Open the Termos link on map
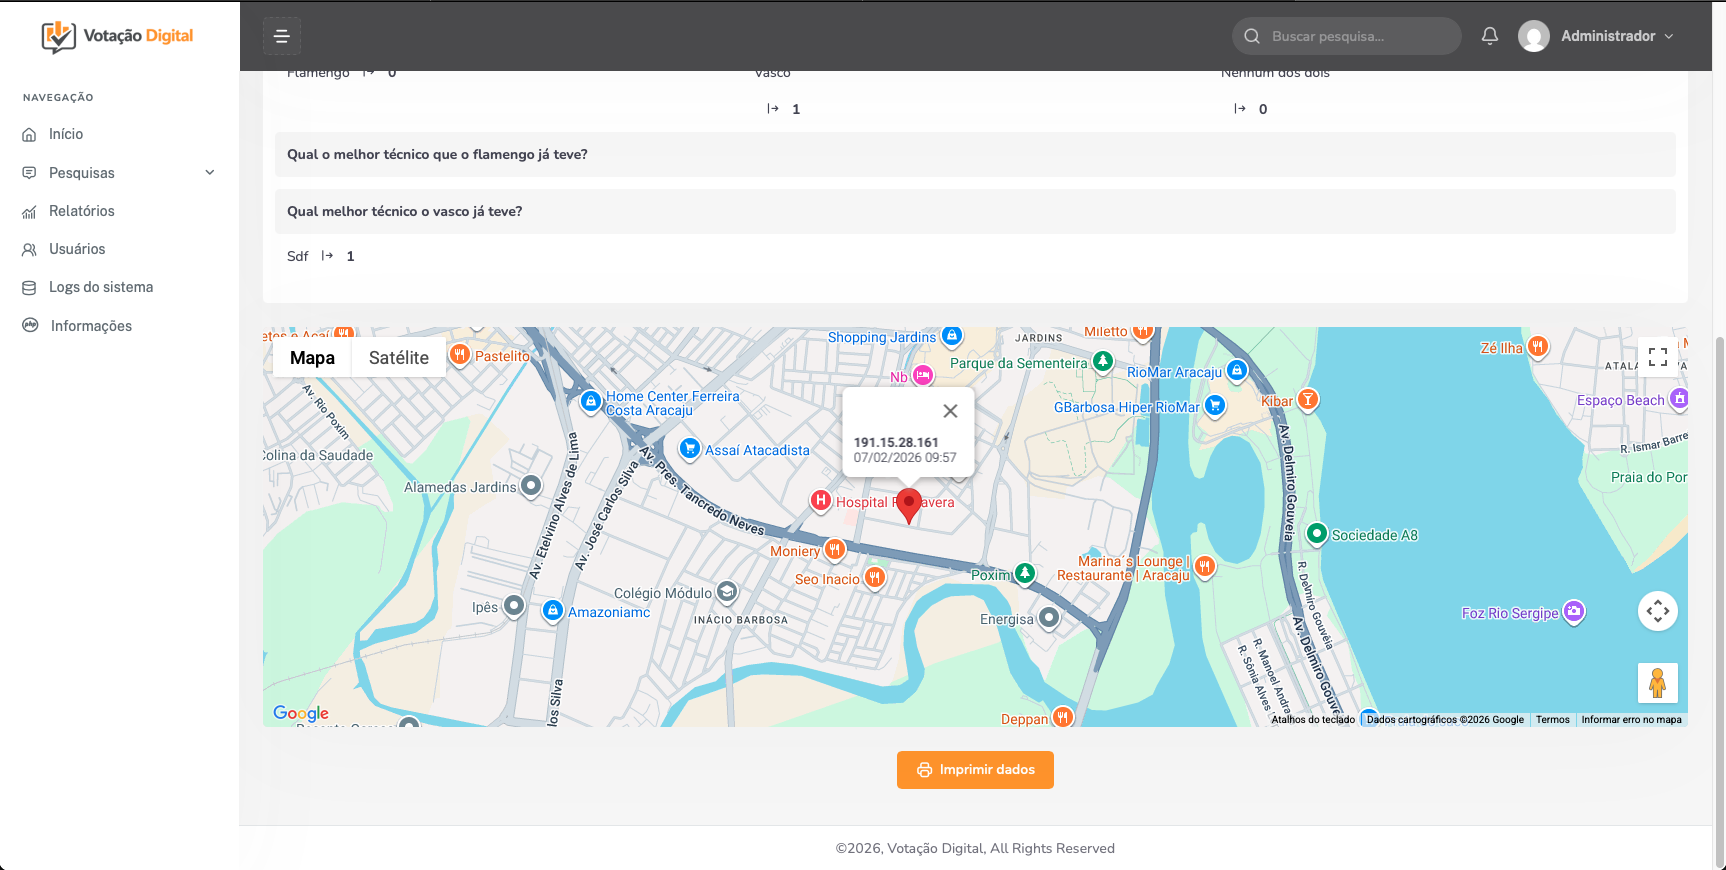The height and width of the screenshot is (870, 1726). point(1552,720)
